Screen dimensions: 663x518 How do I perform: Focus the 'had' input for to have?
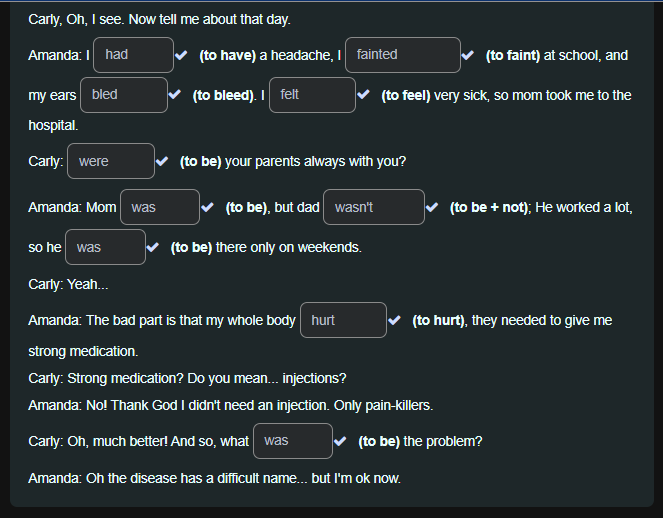coord(133,55)
